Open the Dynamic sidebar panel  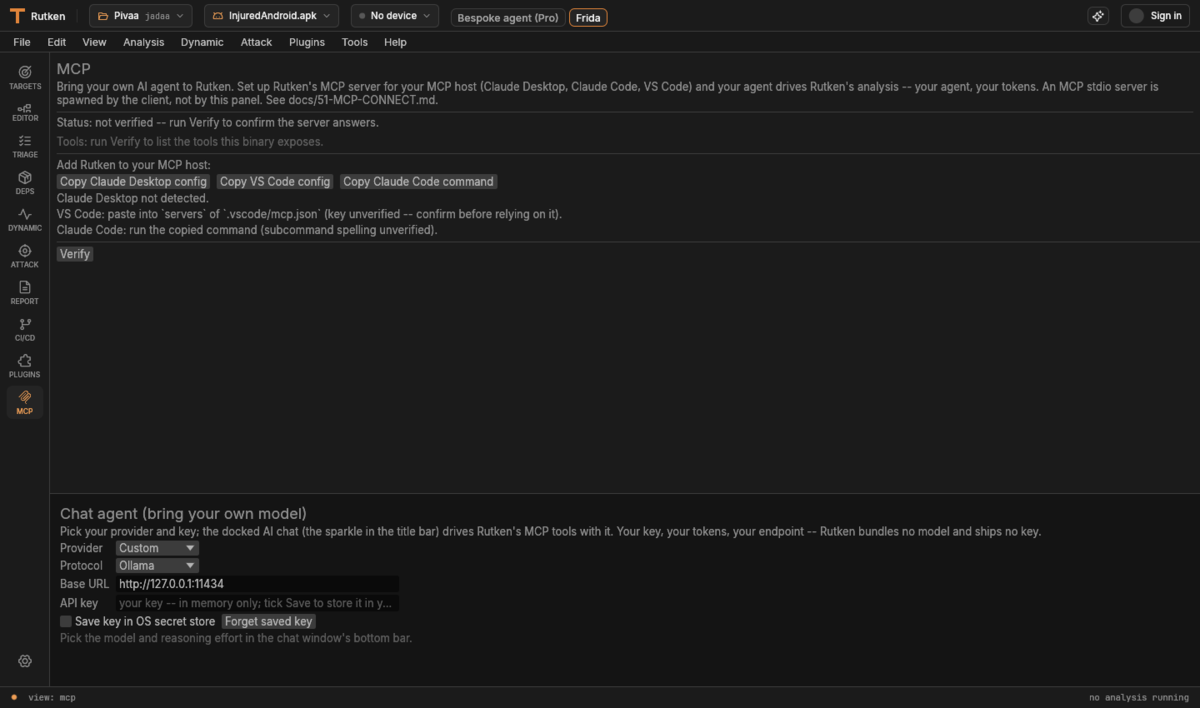[x=25, y=220]
